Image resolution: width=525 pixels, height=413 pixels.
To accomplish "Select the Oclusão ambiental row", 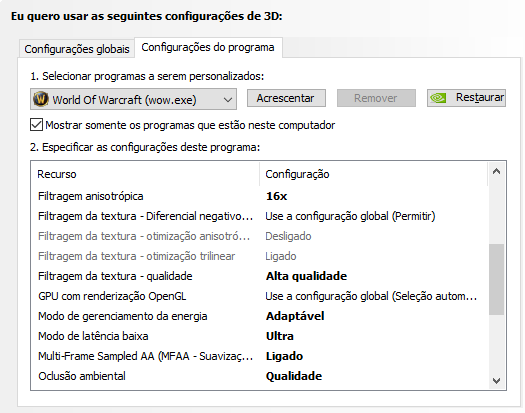I will coord(259,376).
